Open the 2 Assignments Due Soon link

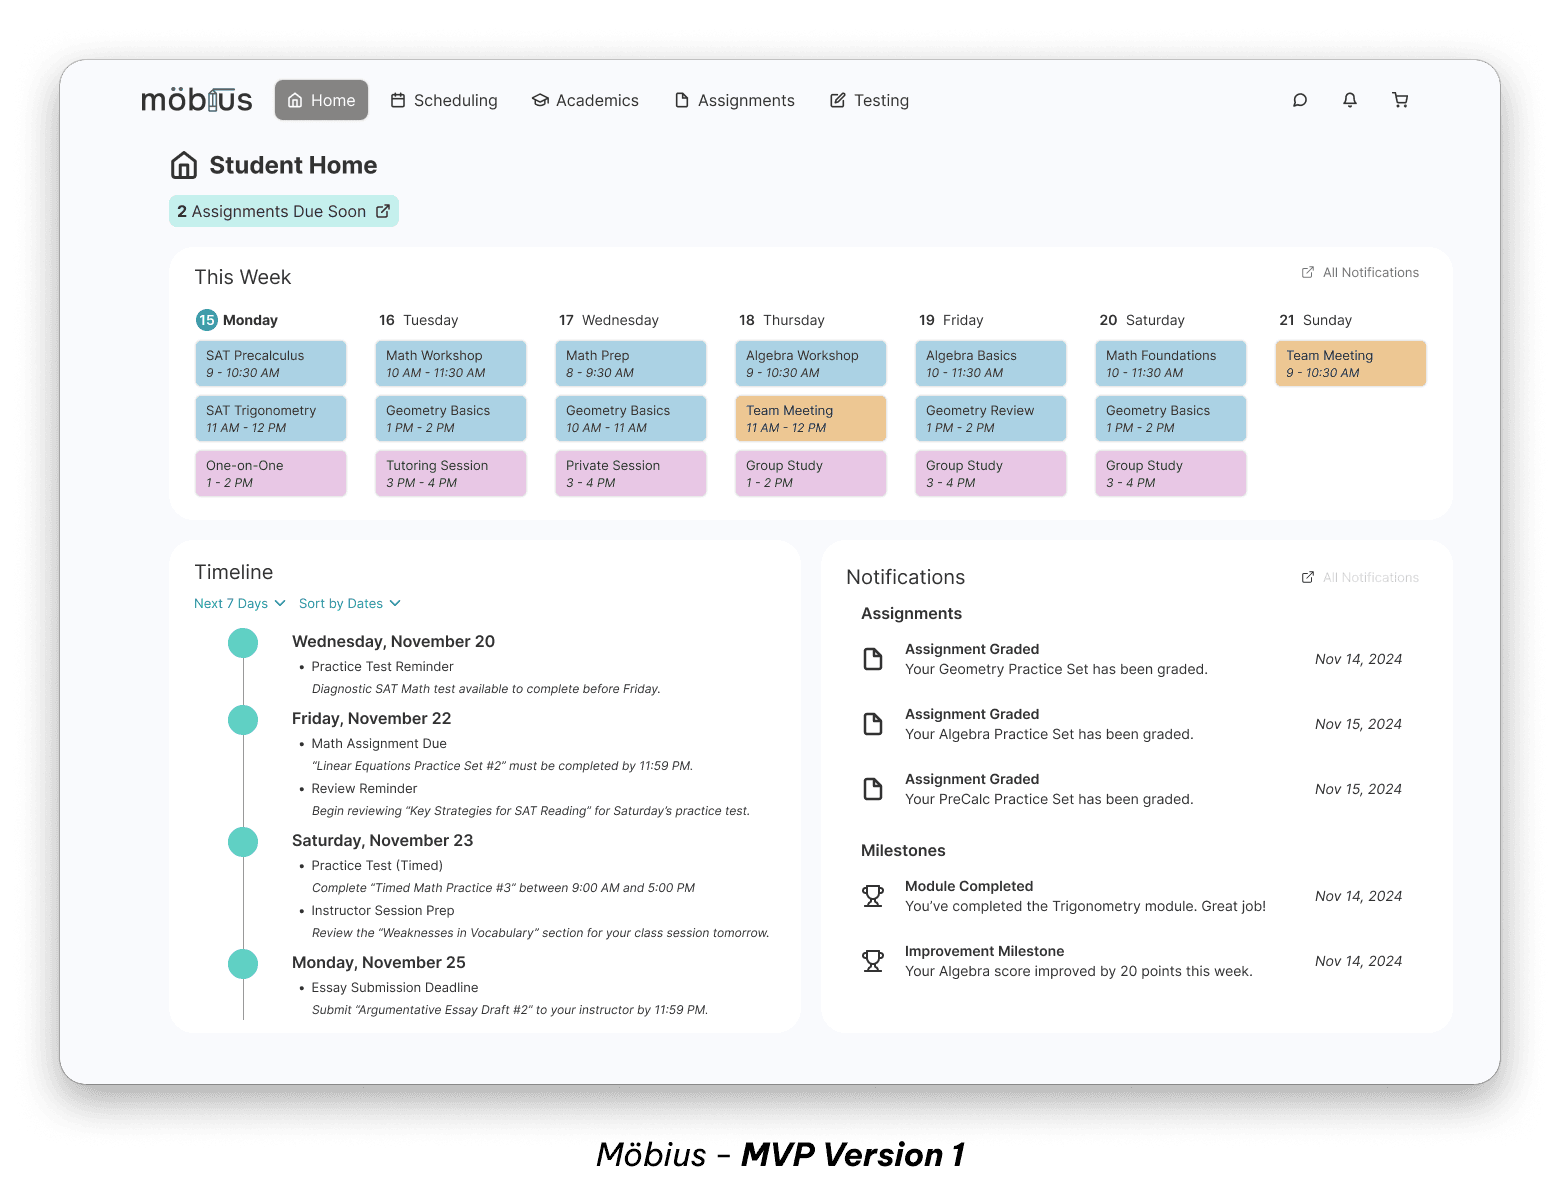click(284, 211)
